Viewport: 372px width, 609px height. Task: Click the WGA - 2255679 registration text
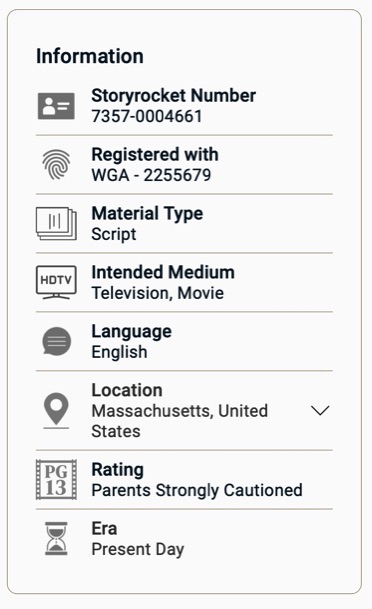pos(151,175)
